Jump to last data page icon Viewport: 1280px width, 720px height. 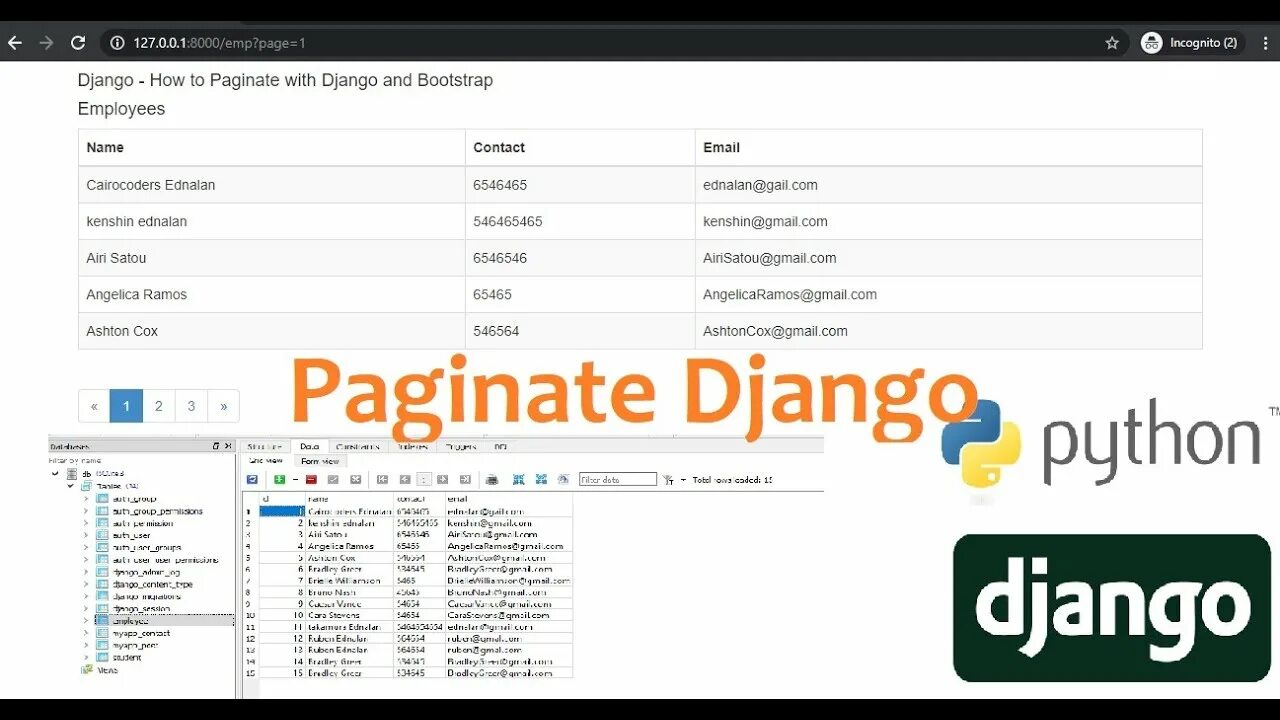465,479
